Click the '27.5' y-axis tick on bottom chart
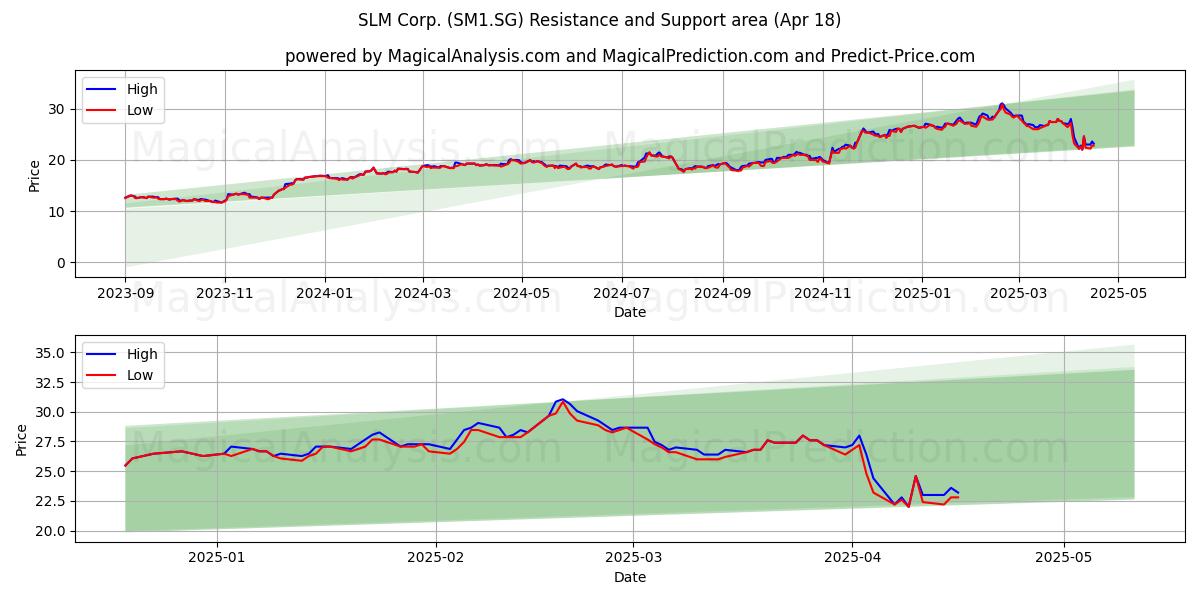 pyautogui.click(x=52, y=442)
